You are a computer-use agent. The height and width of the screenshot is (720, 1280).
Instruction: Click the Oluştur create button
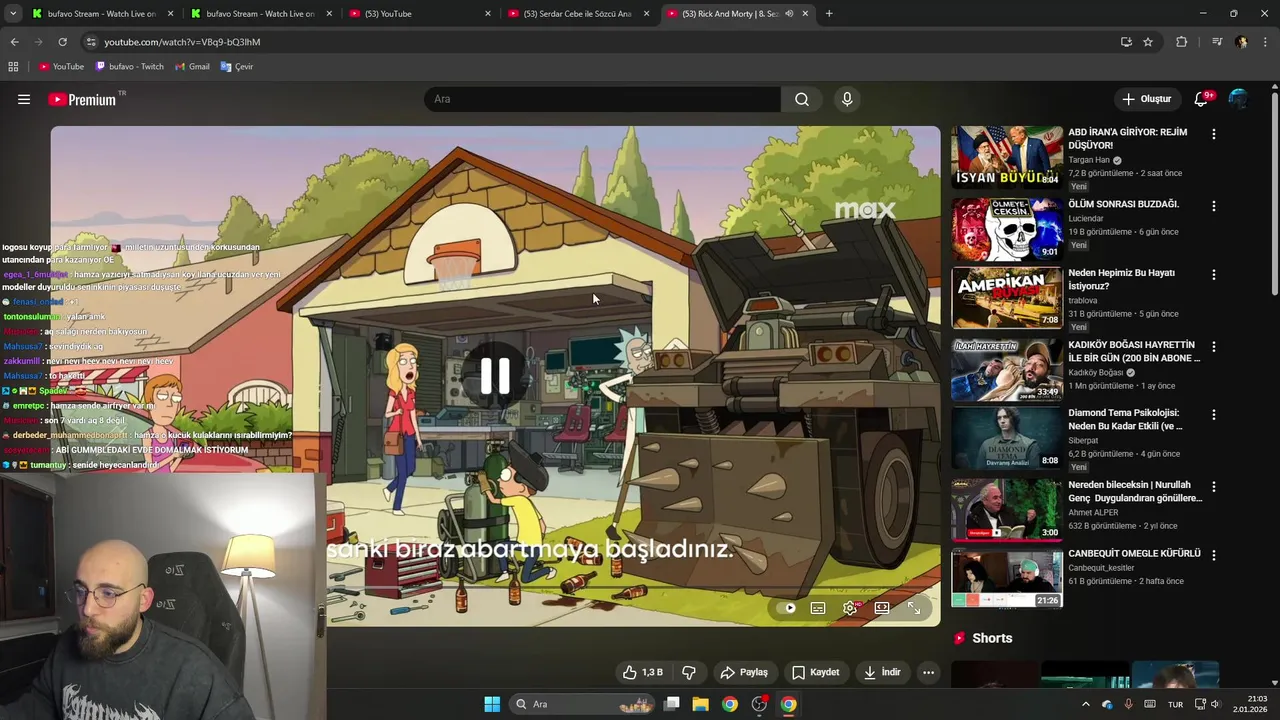(1146, 99)
